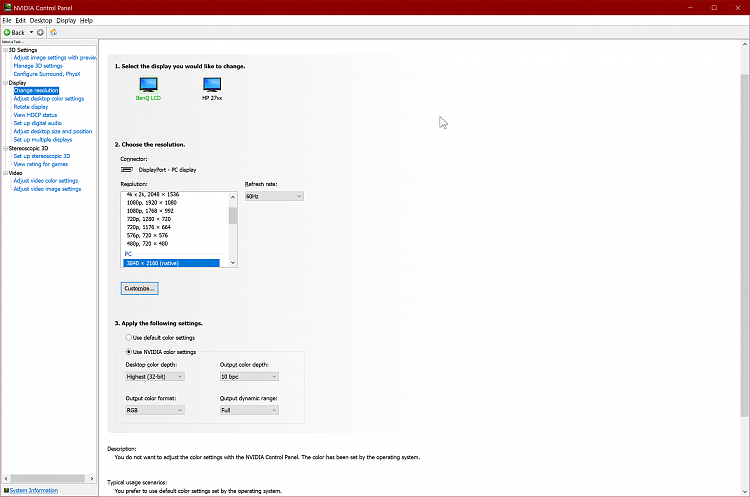Open Output color format dropdown
Image resolution: width=750 pixels, height=497 pixels.
[155, 410]
